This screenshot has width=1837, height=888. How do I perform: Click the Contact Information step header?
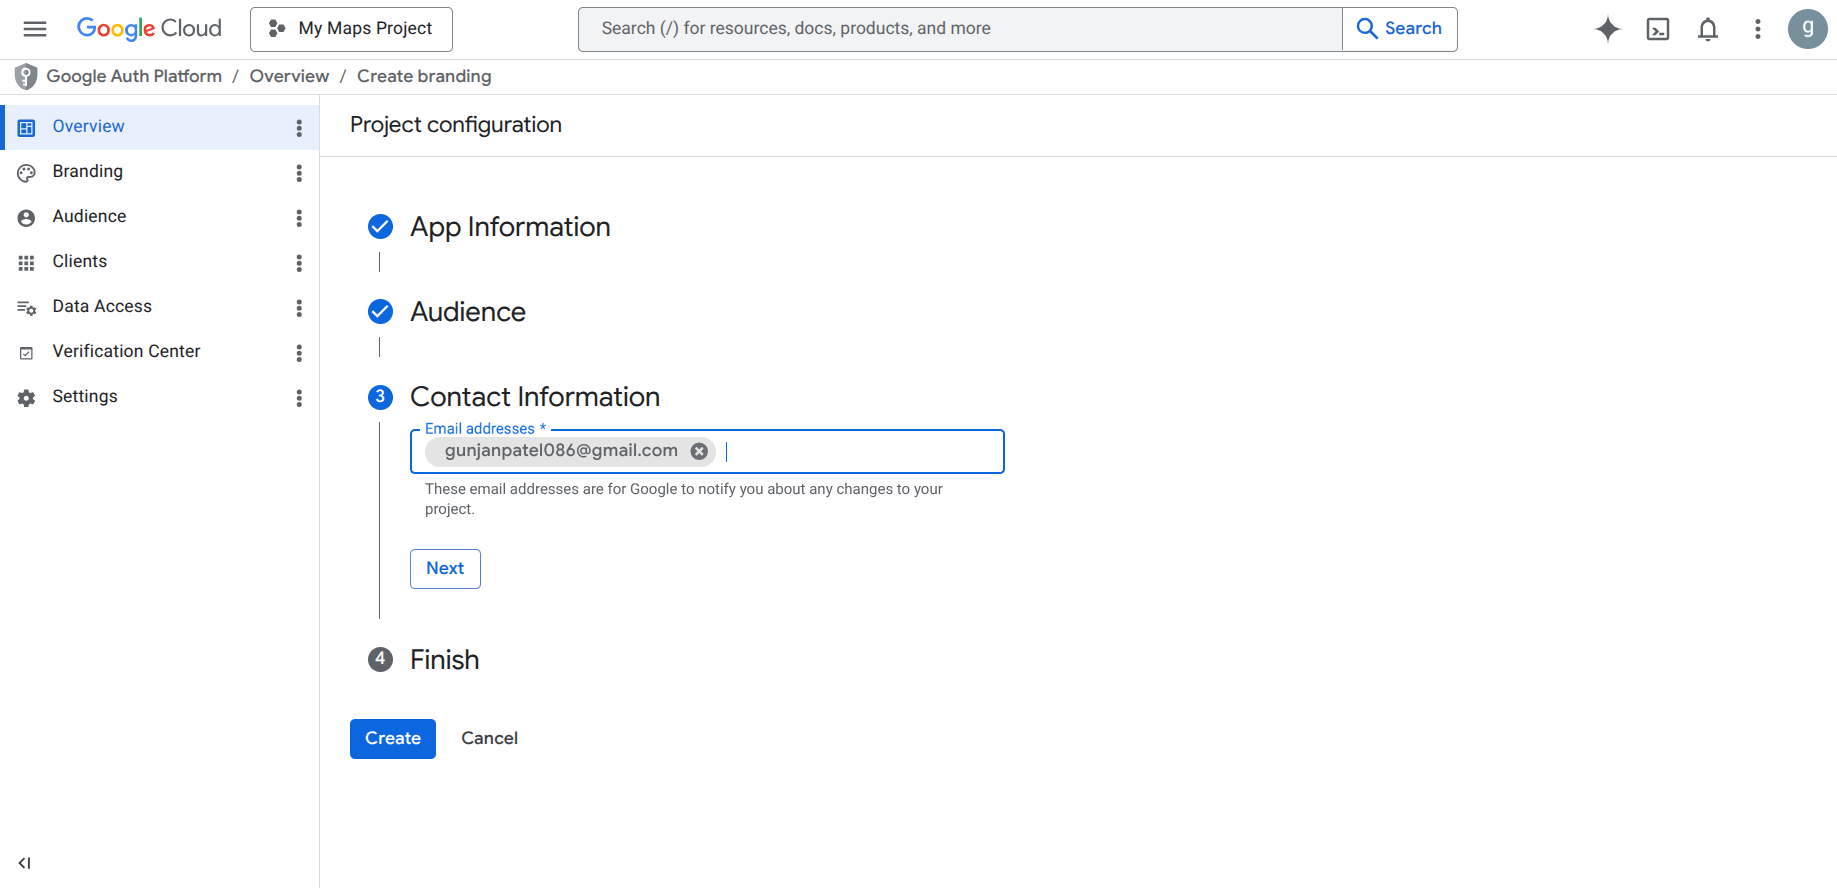(535, 397)
